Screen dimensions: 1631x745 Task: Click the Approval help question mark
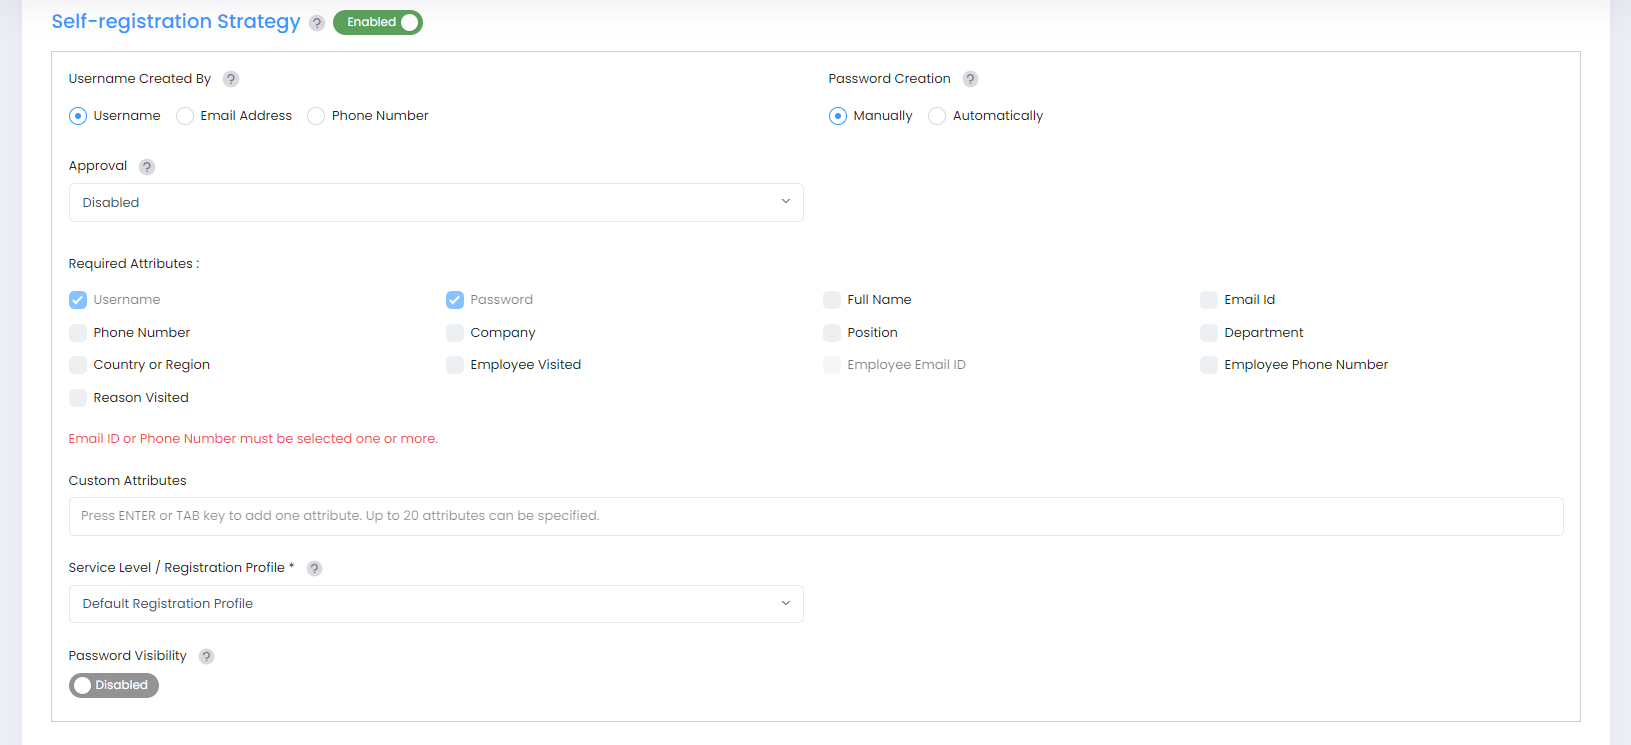[x=147, y=167]
